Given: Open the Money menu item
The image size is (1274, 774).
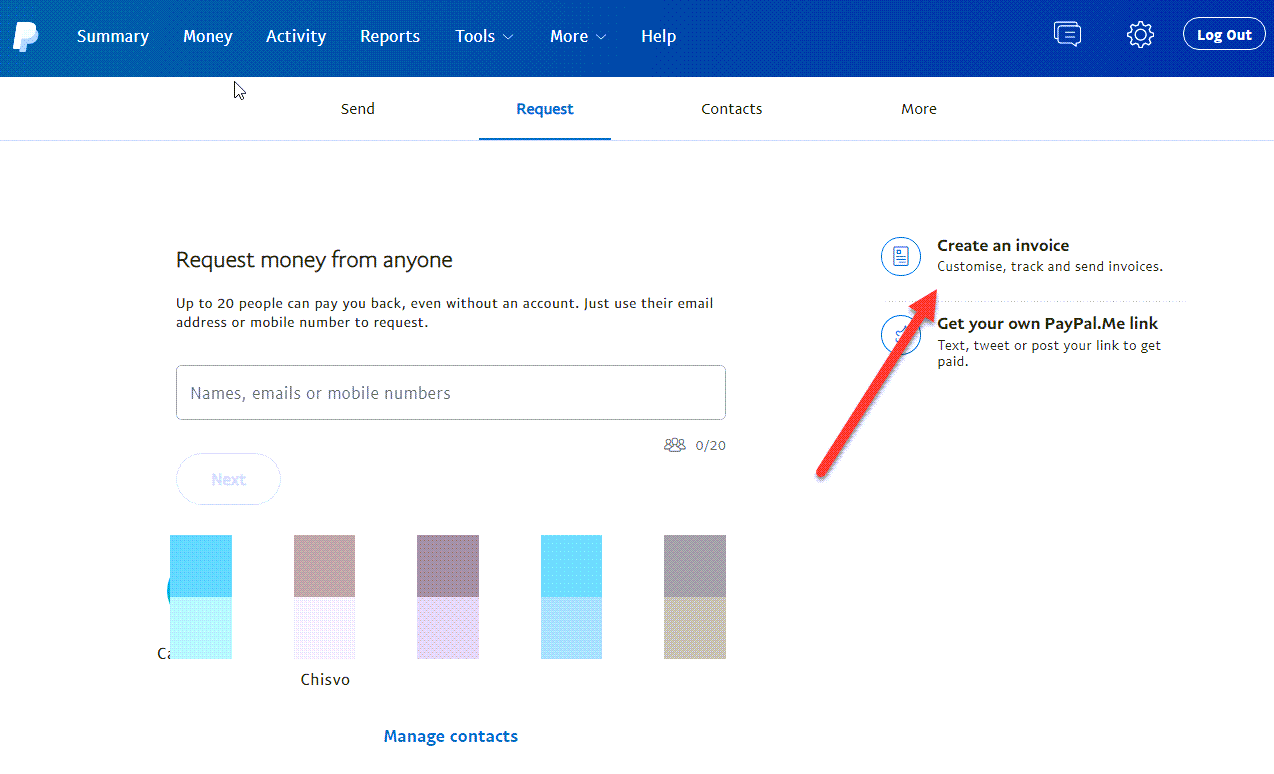Looking at the screenshot, I should point(208,36).
